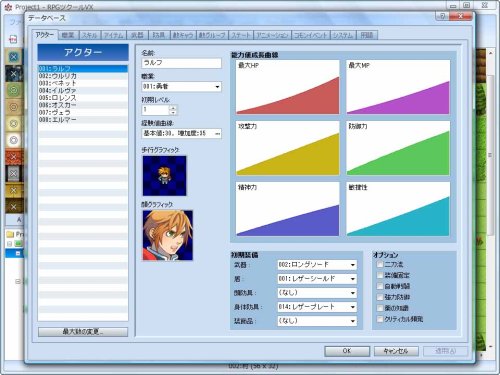Switch to the 武器 tab
Image resolution: width=500 pixels, height=375 pixels.
137,35
